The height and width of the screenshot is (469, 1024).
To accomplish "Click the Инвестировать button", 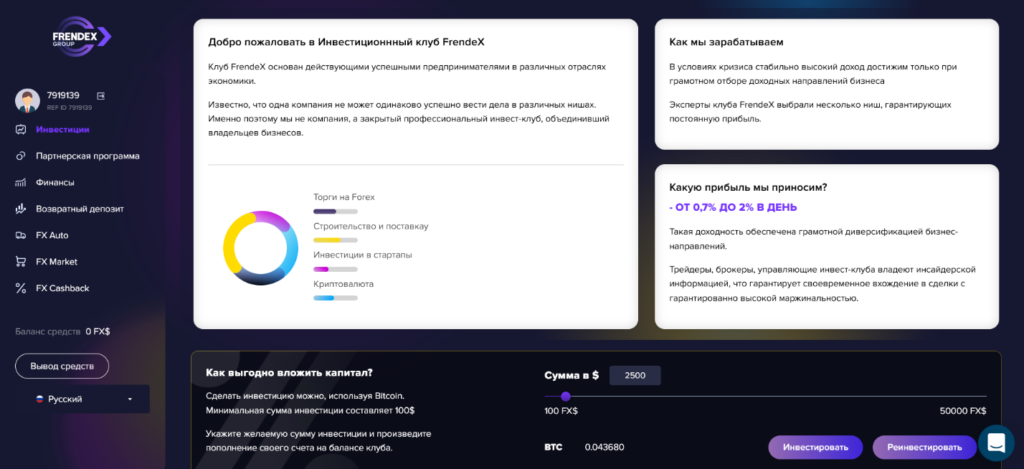I will 815,447.
